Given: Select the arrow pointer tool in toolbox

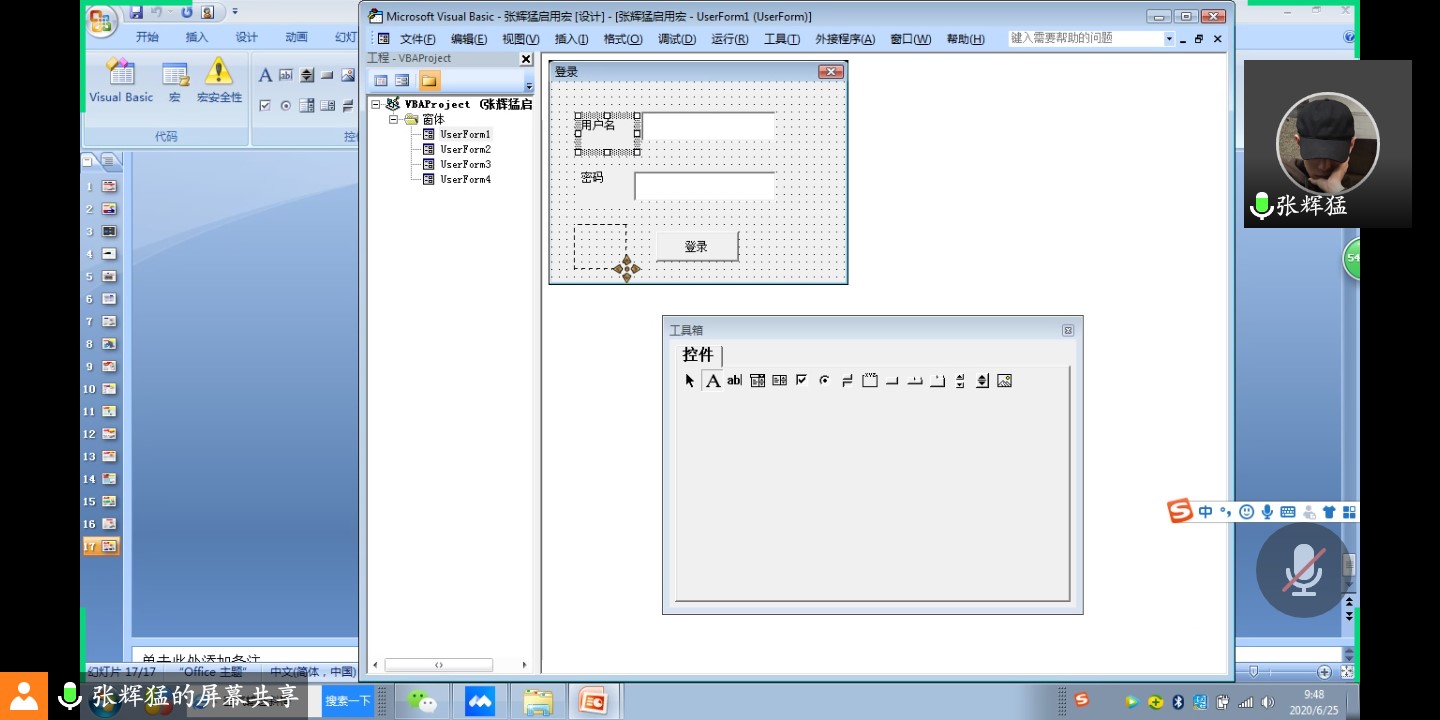Looking at the screenshot, I should point(690,381).
